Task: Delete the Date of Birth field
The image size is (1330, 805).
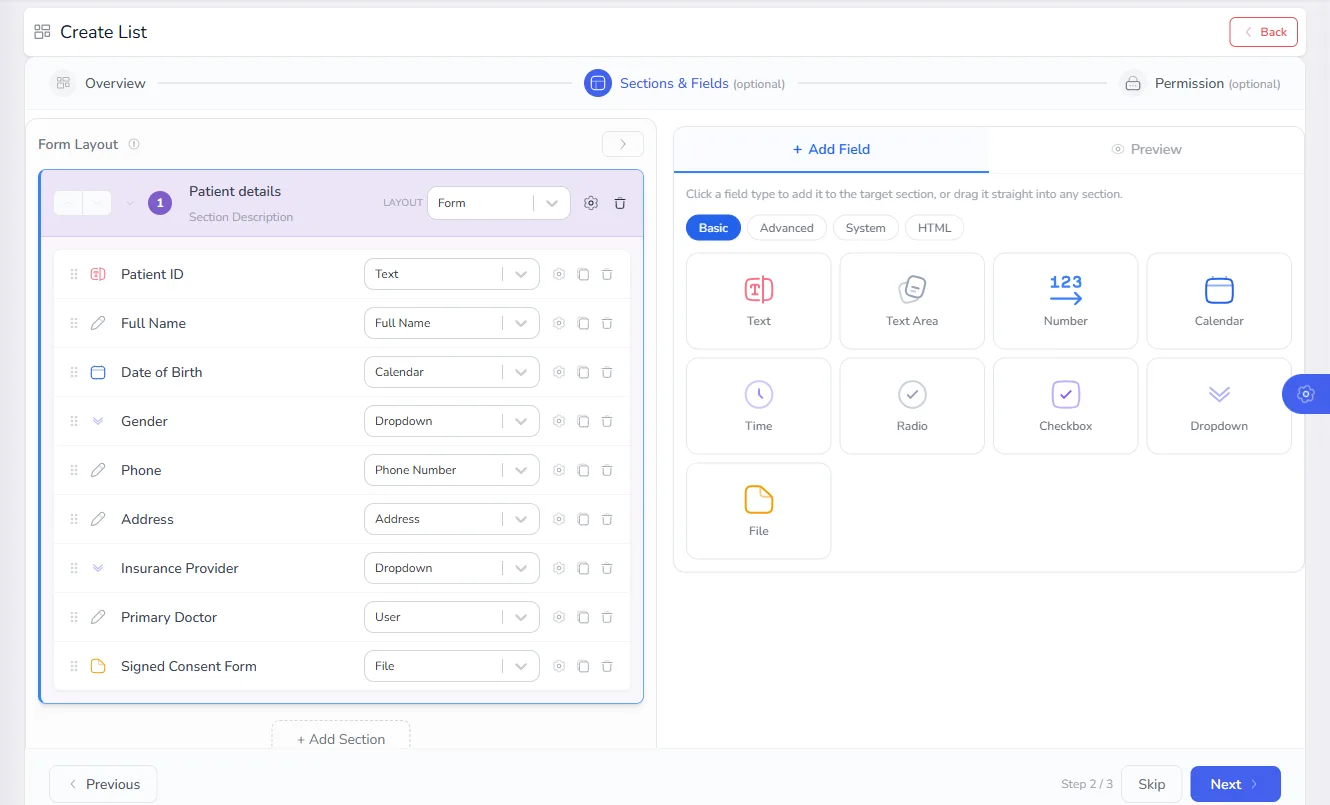Action: click(607, 372)
